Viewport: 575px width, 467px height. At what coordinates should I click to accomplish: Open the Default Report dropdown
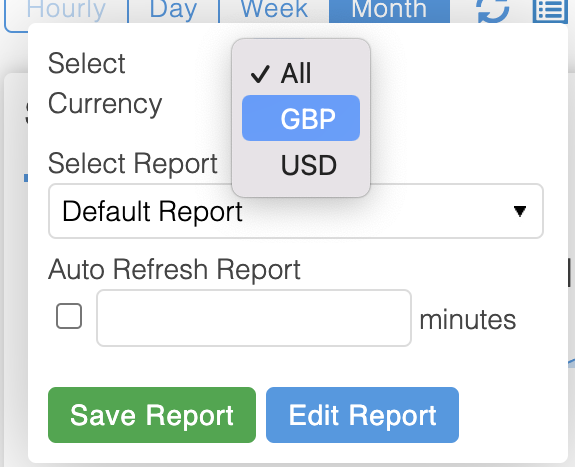point(296,211)
